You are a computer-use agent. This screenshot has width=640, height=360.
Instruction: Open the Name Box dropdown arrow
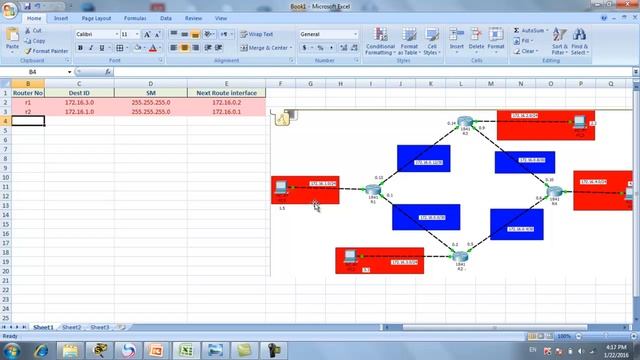click(x=69, y=72)
